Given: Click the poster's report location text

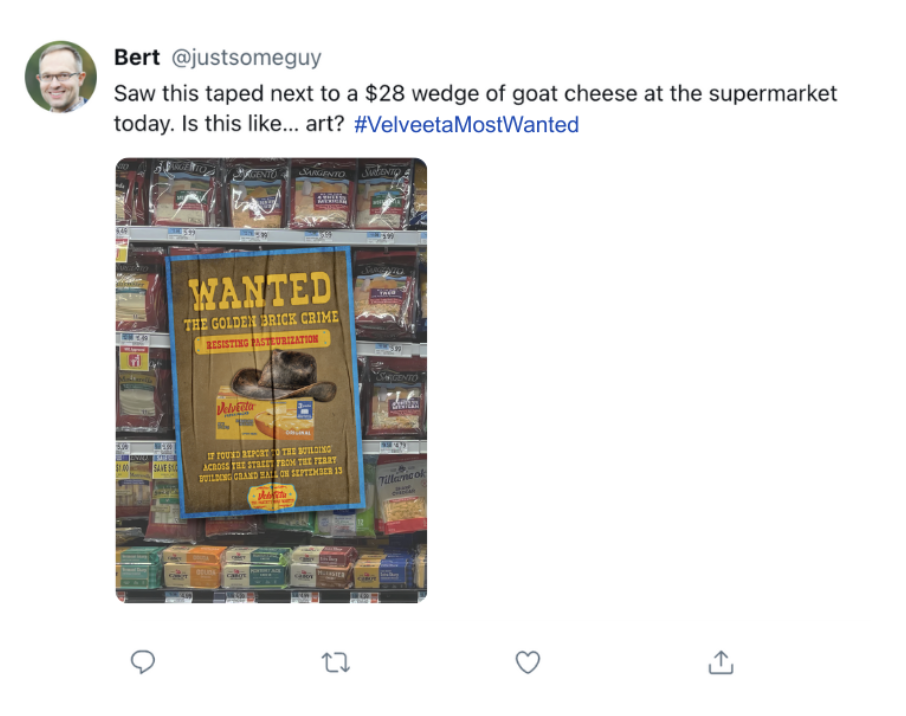Looking at the screenshot, I should [270, 463].
